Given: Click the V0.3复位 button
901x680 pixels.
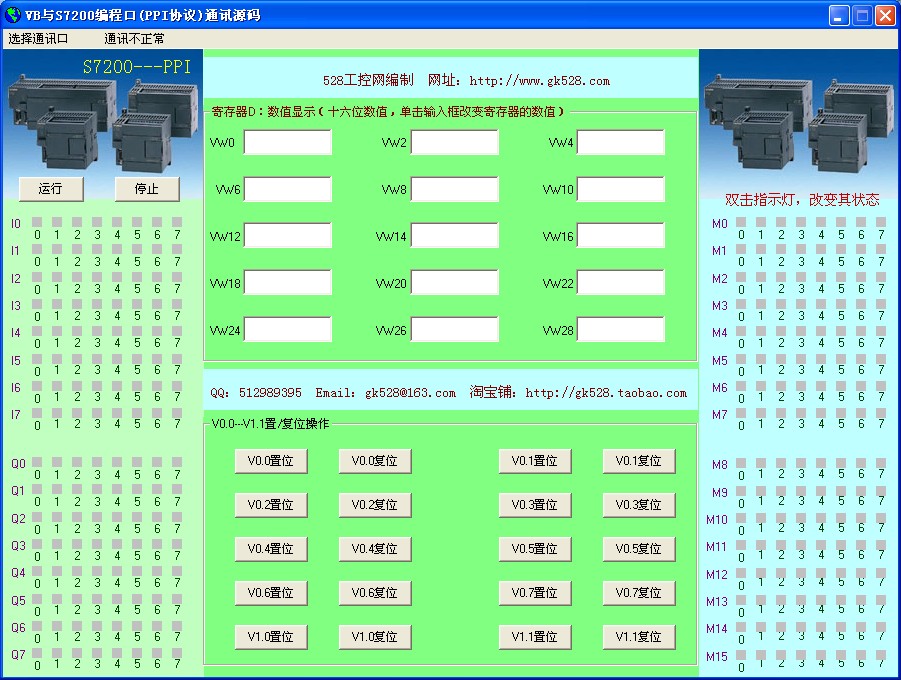Looking at the screenshot, I should click(639, 505).
